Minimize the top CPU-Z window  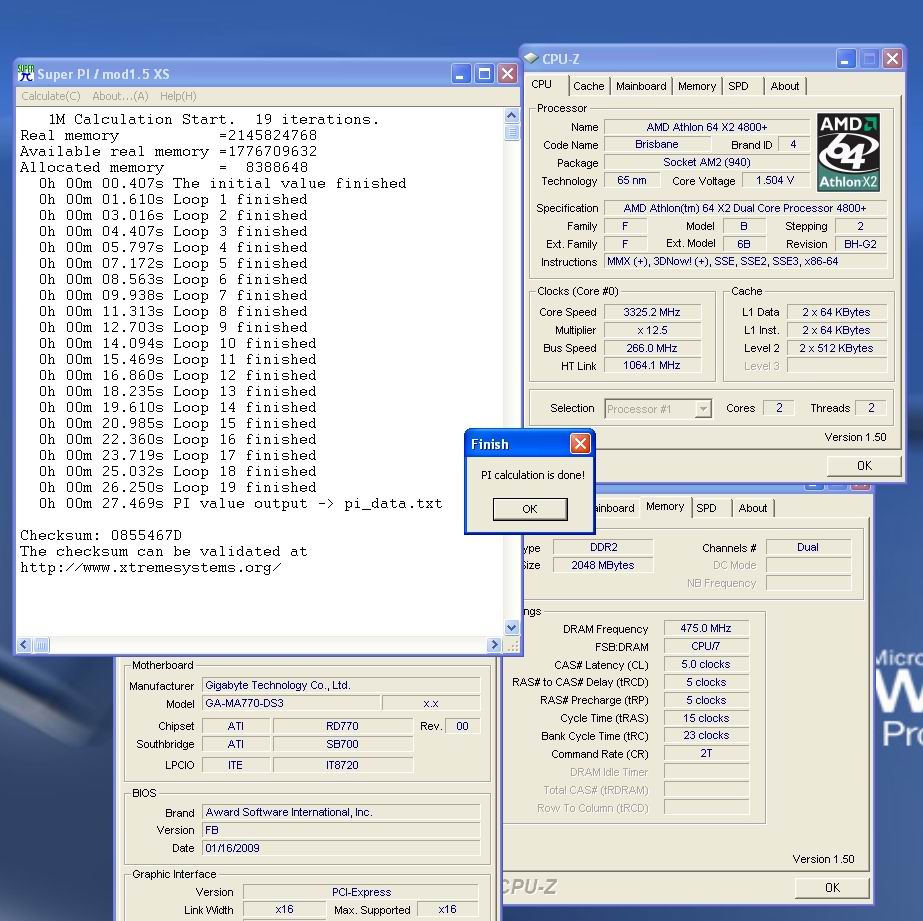[x=845, y=58]
